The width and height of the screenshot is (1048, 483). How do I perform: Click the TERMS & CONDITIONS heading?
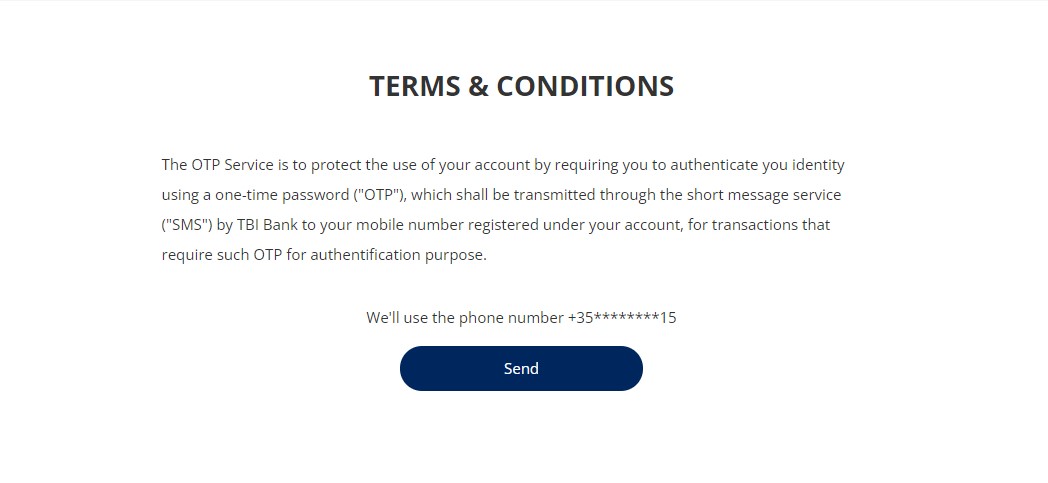[x=521, y=86]
